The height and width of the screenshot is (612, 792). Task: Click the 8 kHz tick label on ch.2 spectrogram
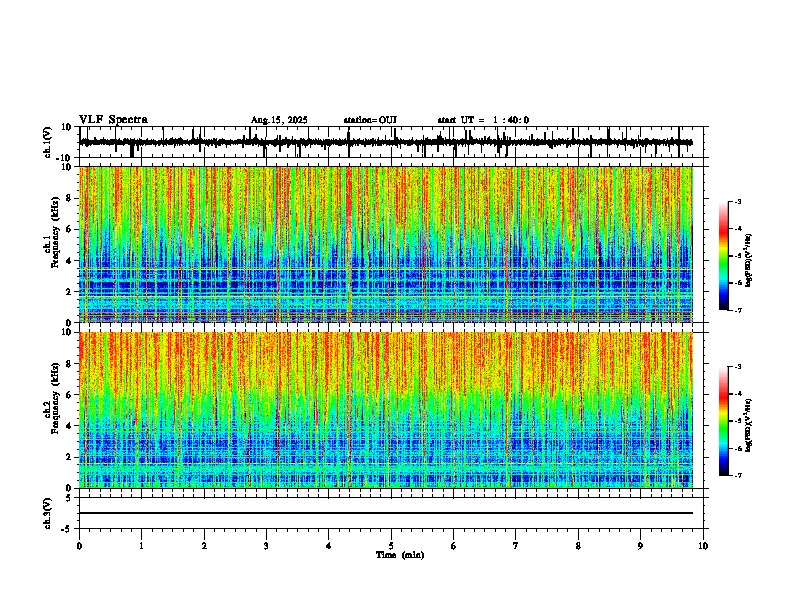pos(70,364)
